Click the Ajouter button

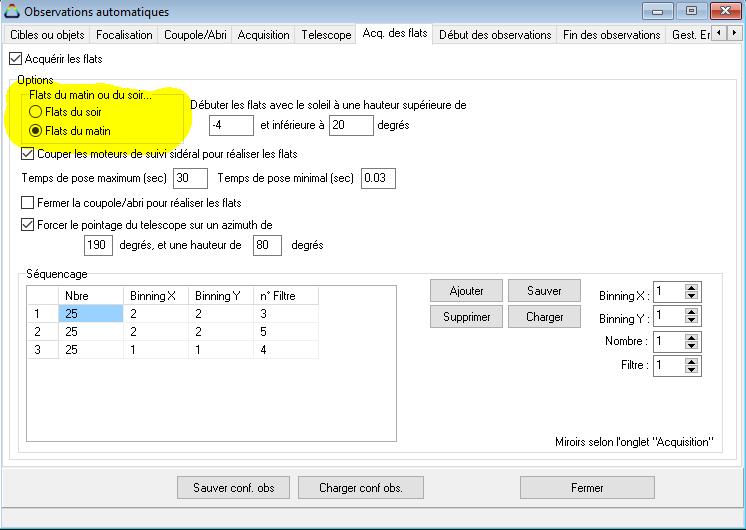click(x=466, y=291)
